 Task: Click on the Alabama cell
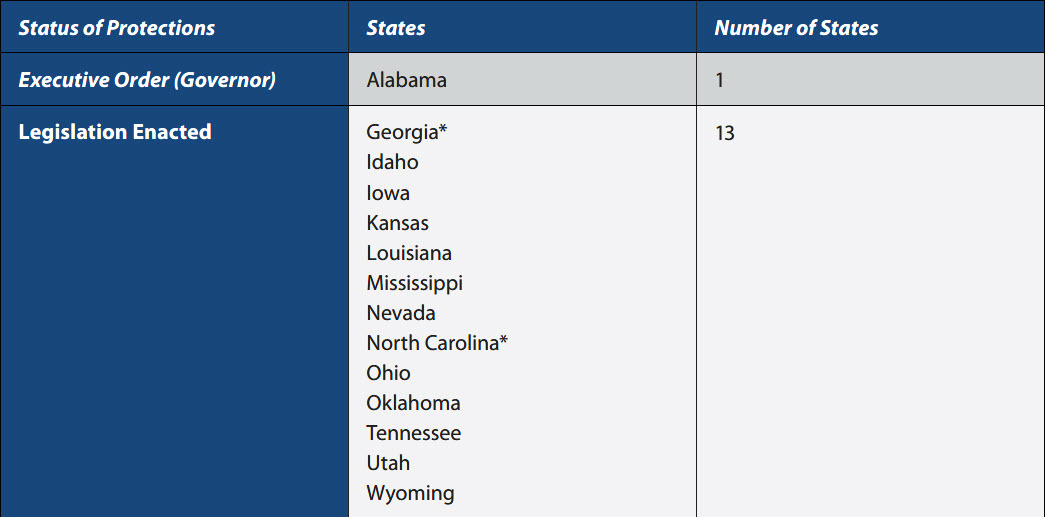(406, 80)
